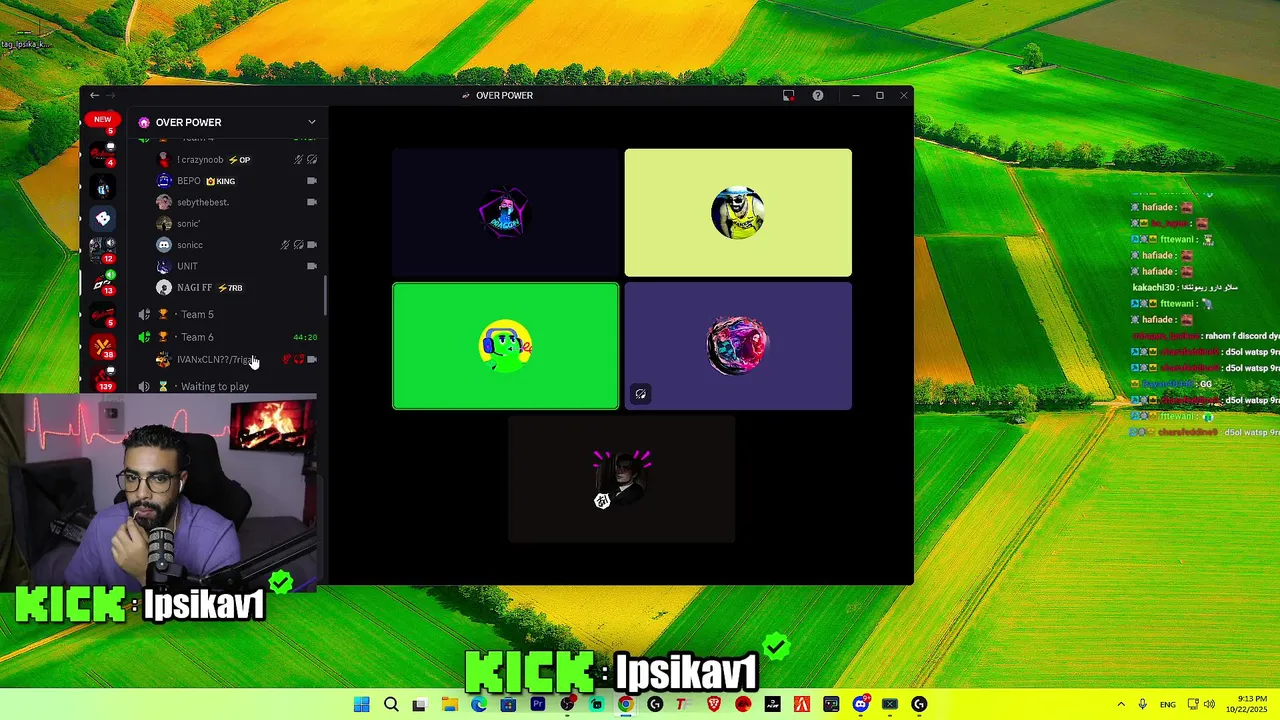Open ENG language switcher in tray
1280x720 pixels.
point(1168,705)
